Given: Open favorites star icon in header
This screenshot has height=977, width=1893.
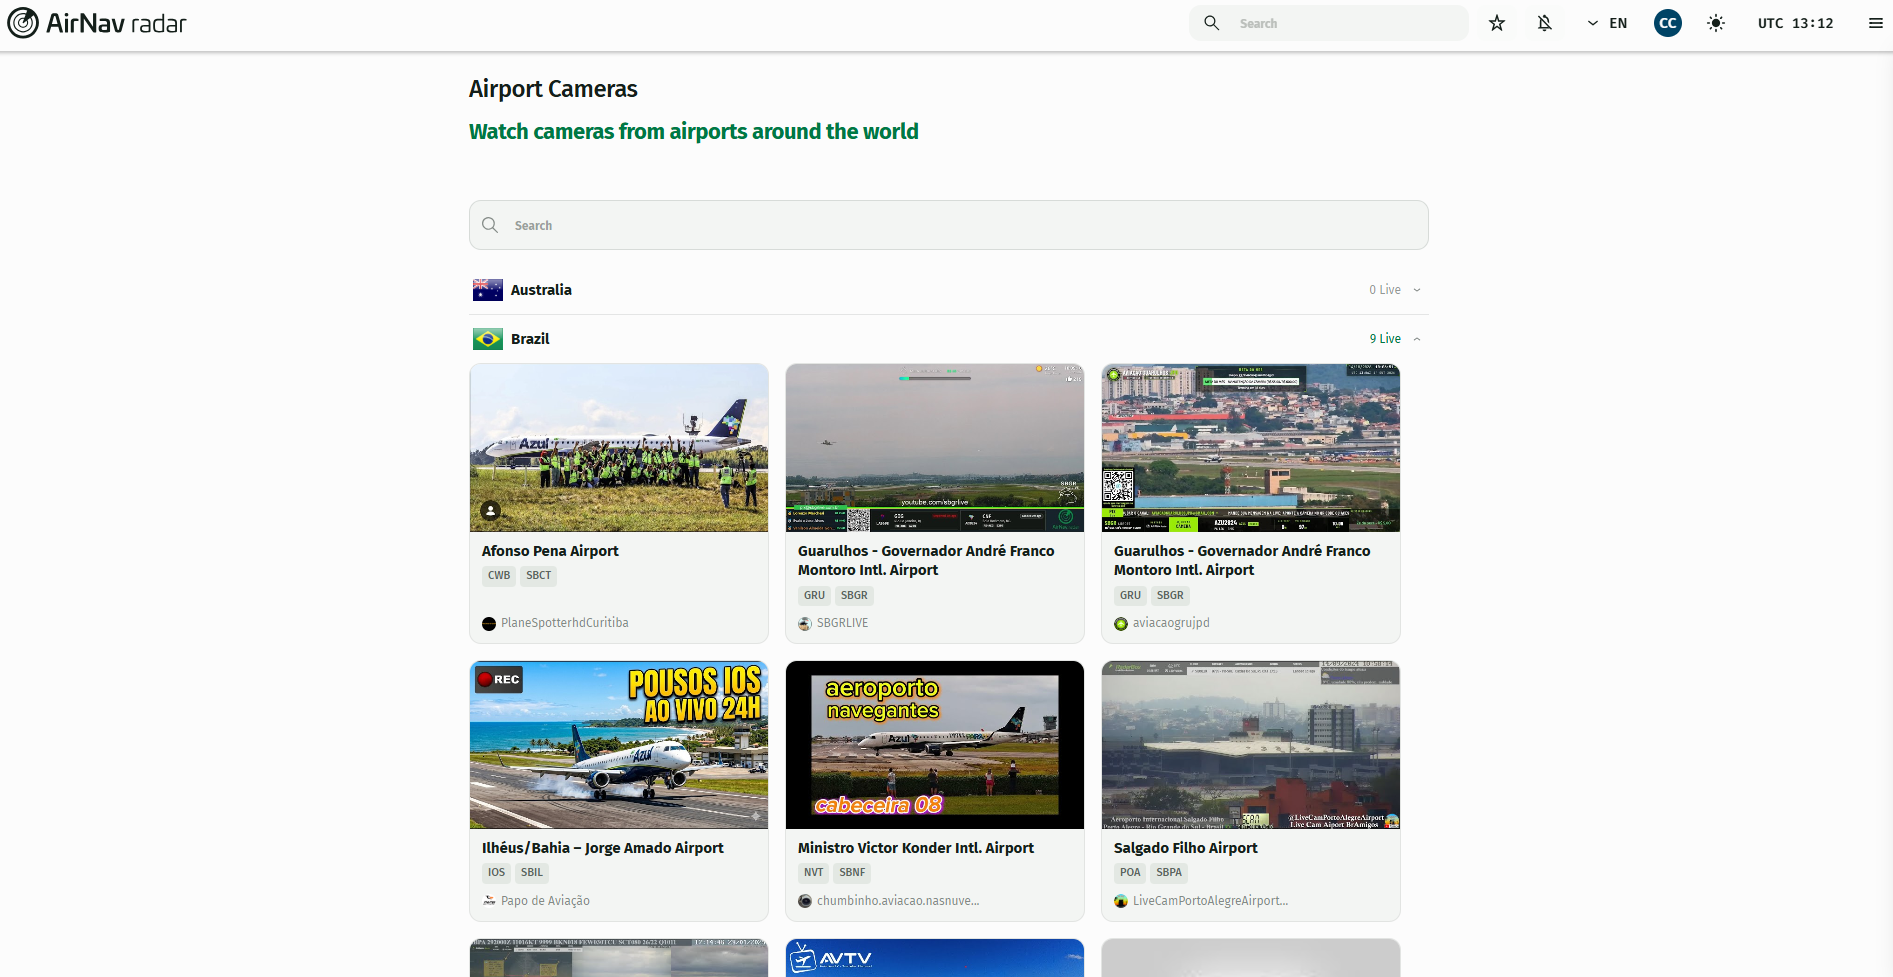Looking at the screenshot, I should 1497,23.
